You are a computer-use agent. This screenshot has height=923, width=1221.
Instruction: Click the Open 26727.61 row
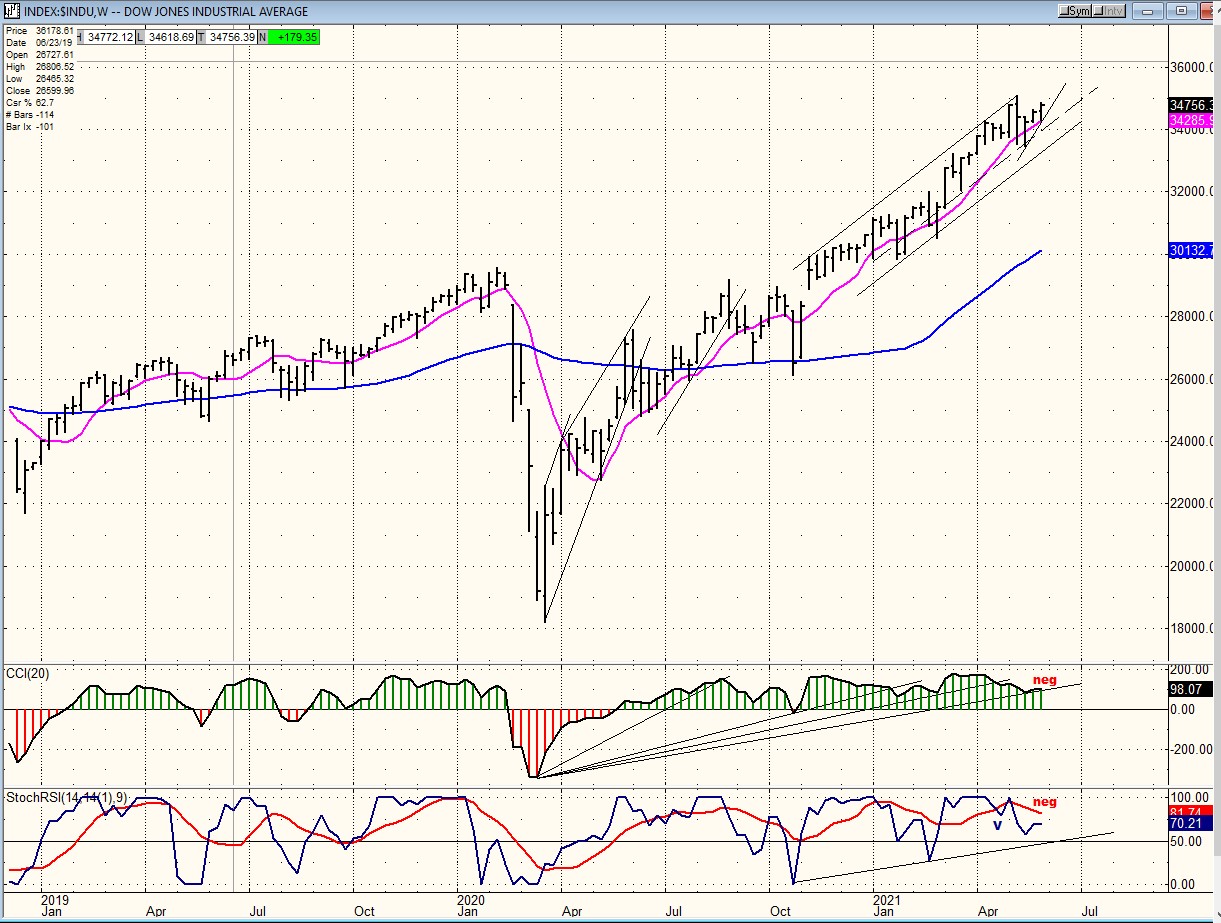tap(39, 55)
